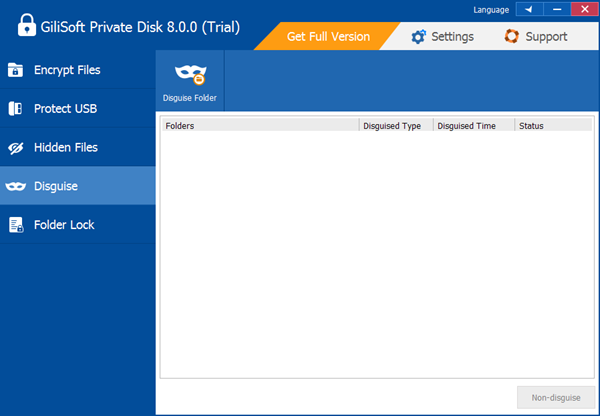
Task: Click the Language label
Action: pos(491,10)
